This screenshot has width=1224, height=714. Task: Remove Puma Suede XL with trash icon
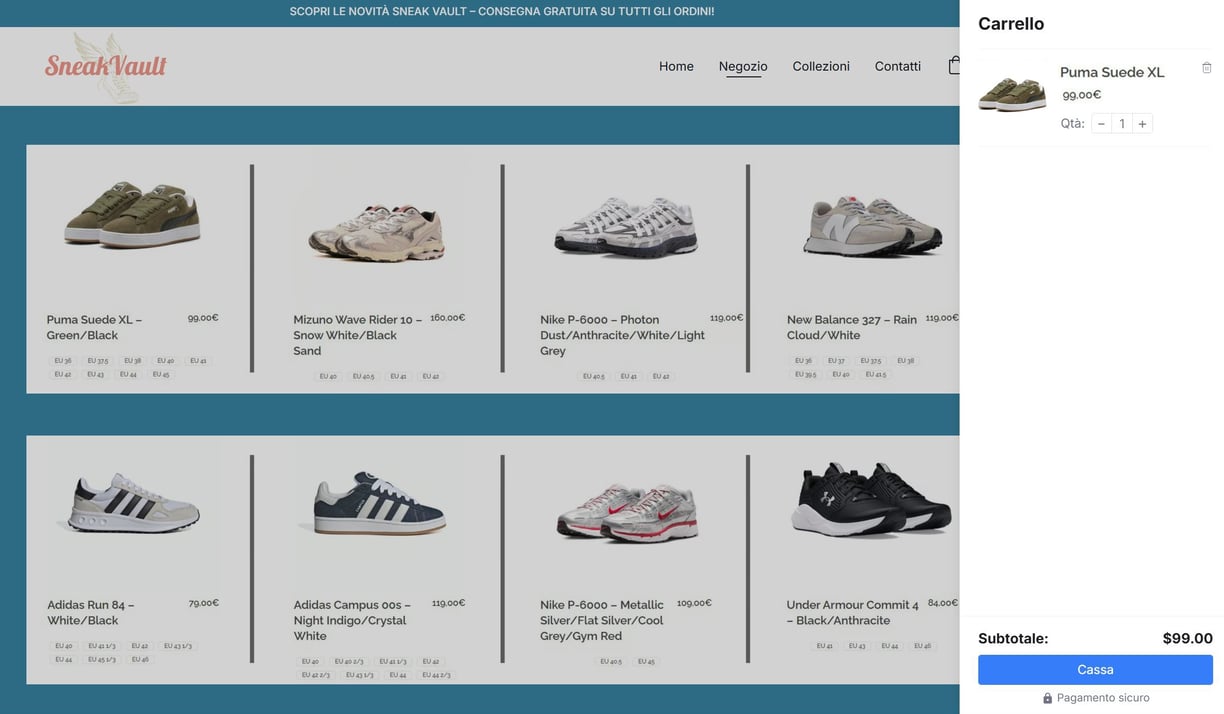1206,68
